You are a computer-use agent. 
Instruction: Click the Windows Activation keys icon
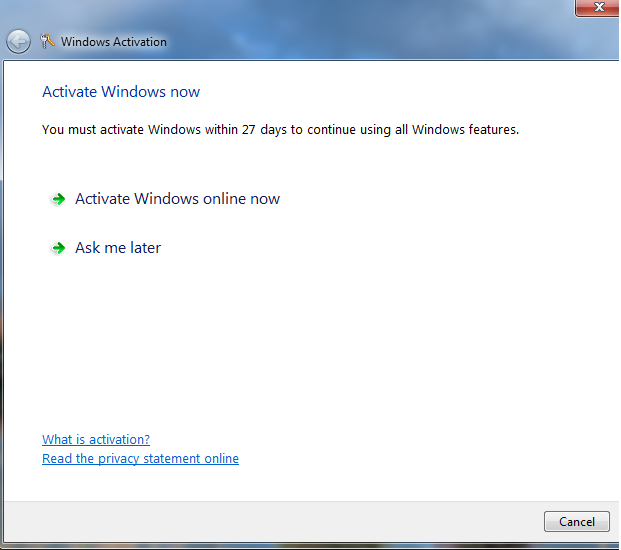47,41
